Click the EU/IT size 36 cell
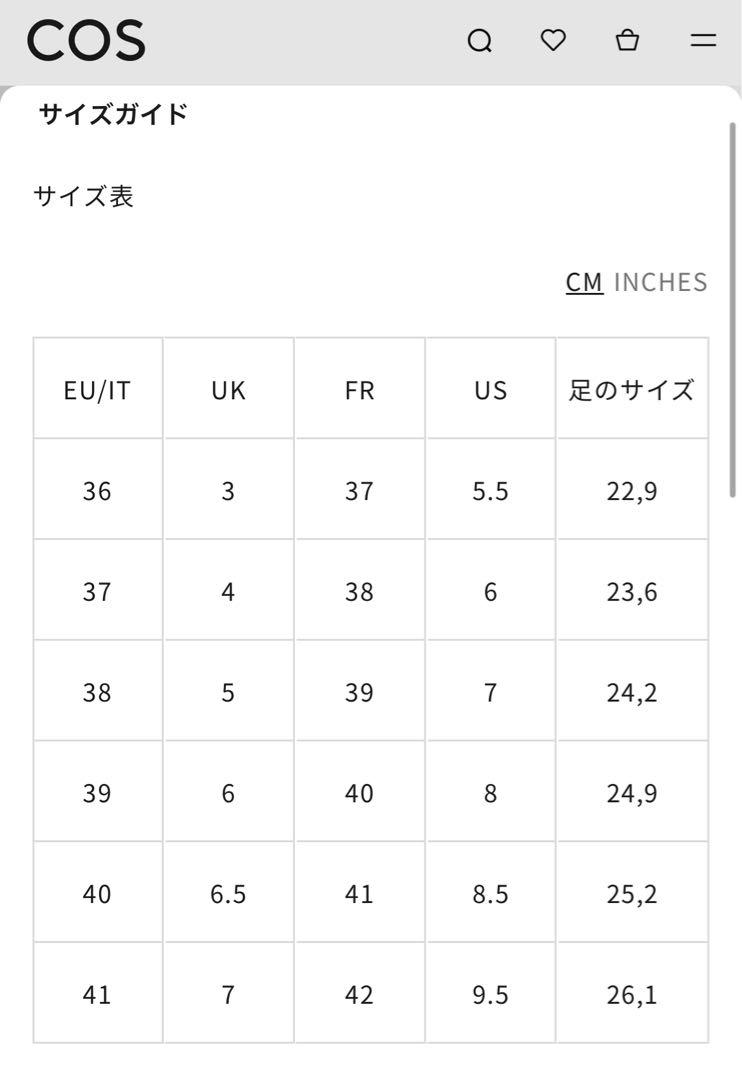Viewport: 742px width, 1080px height. [97, 490]
